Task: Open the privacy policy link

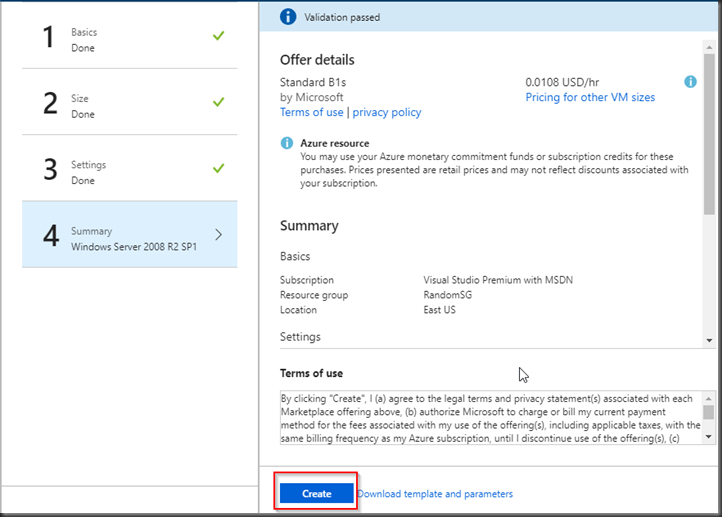Action: point(387,113)
